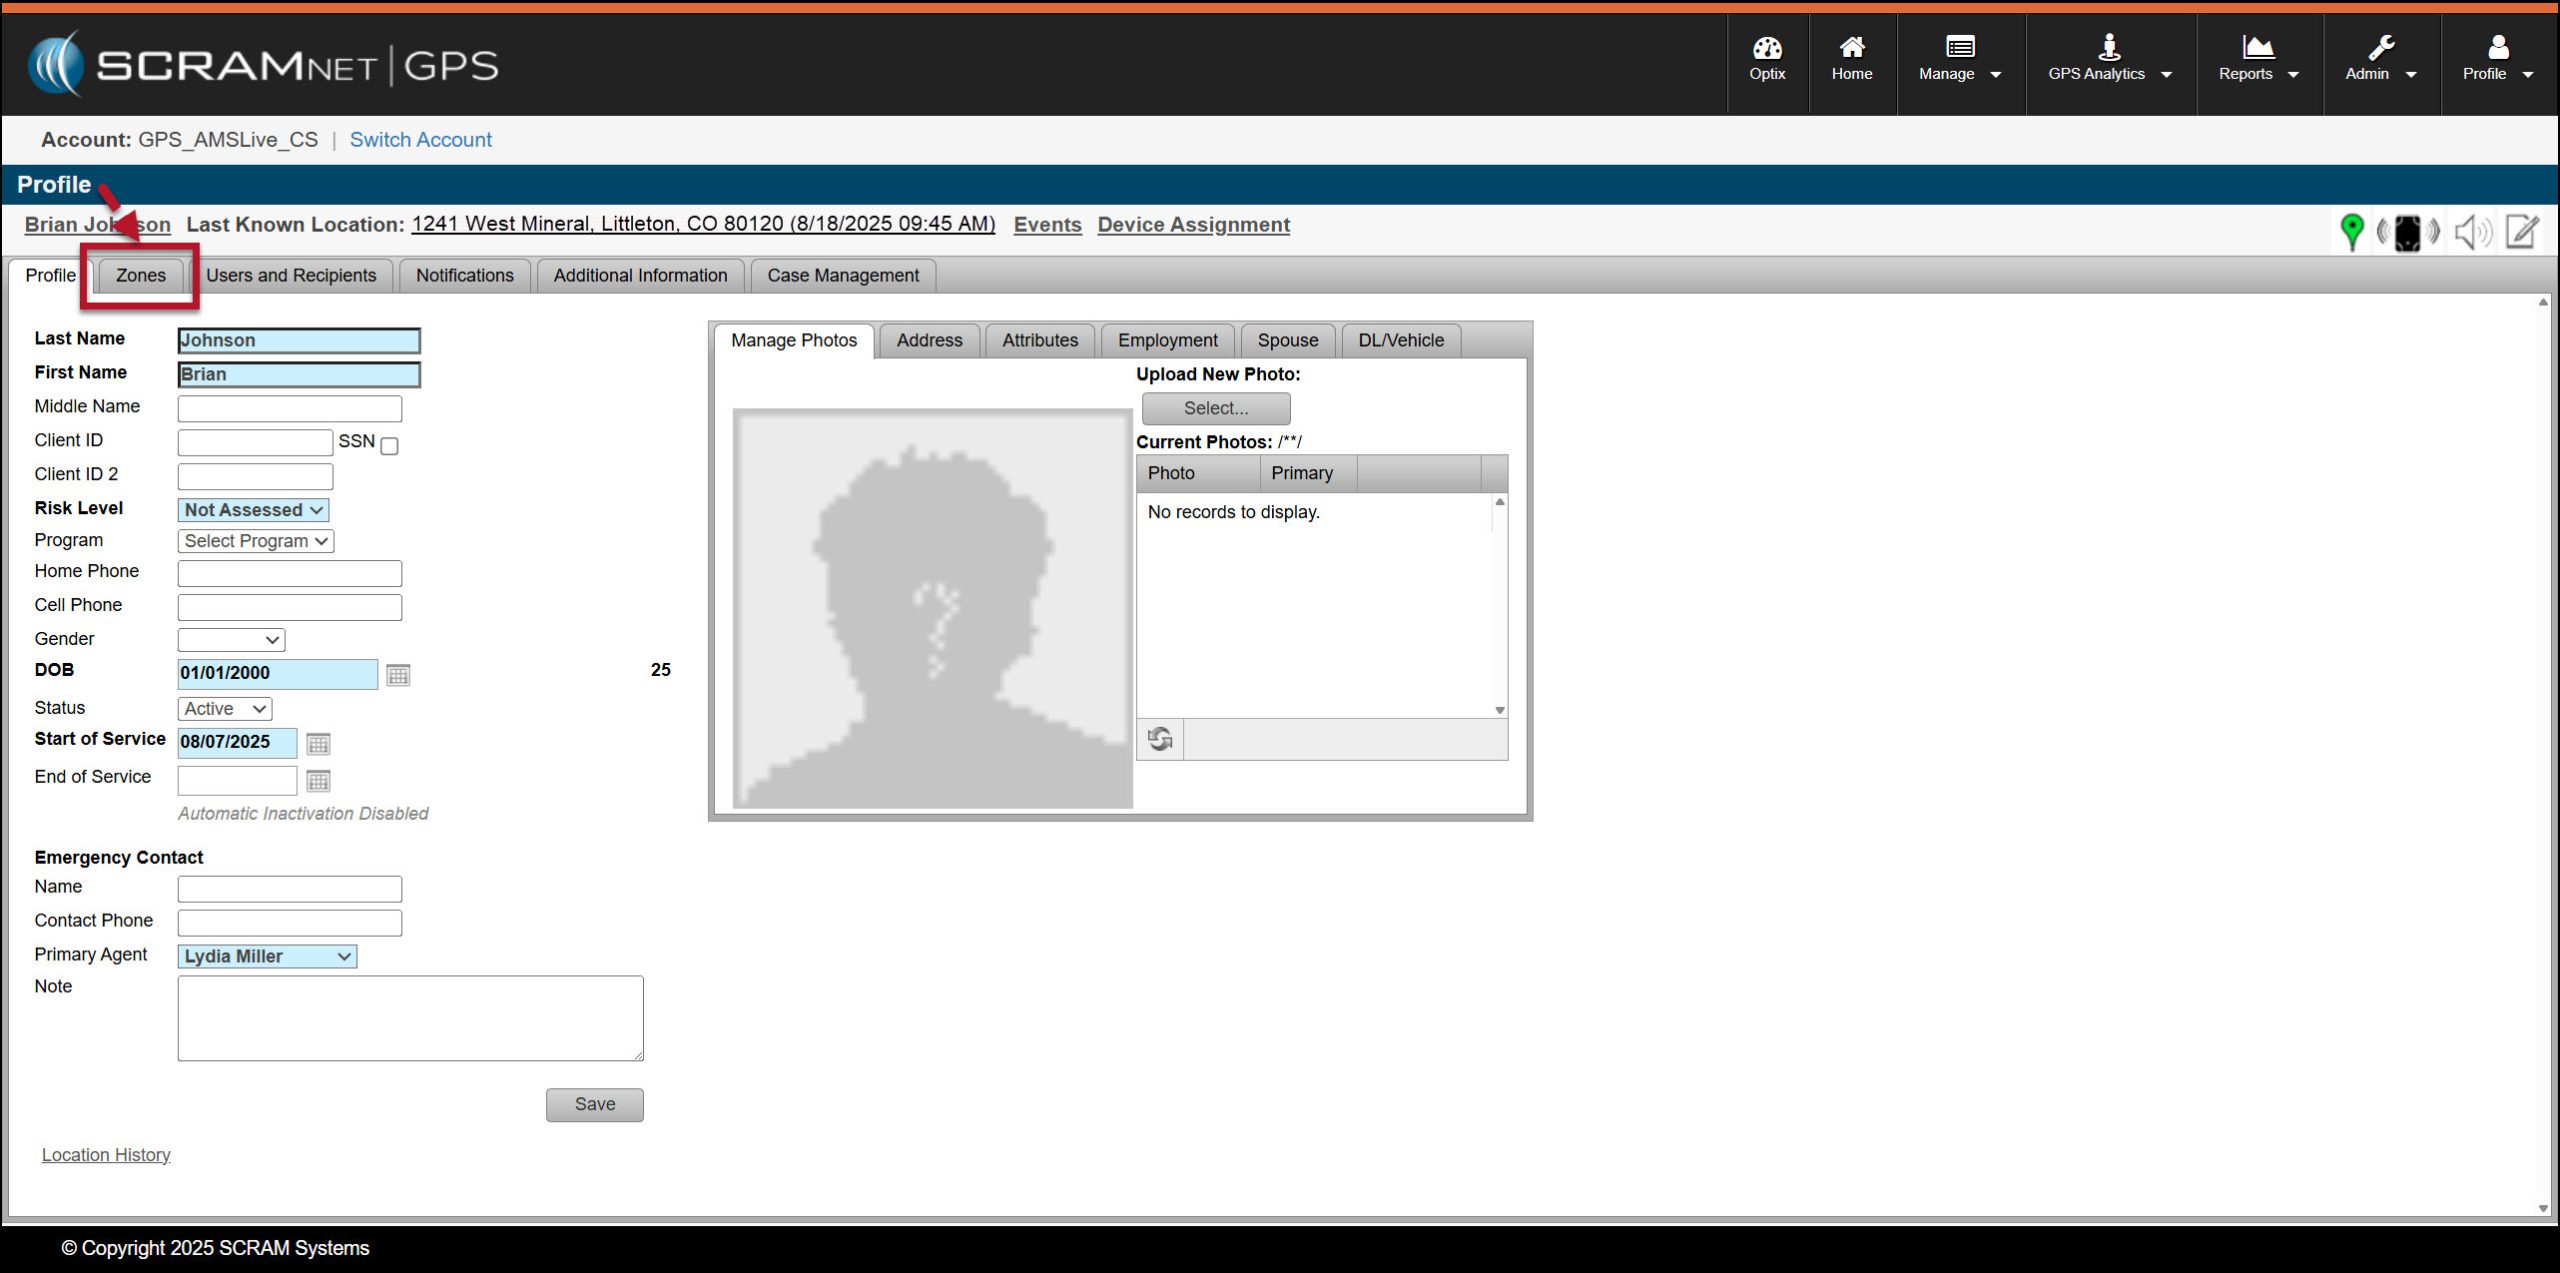This screenshot has height=1273, width=2560.
Task: Expand the Risk Level dropdown
Action: point(253,510)
